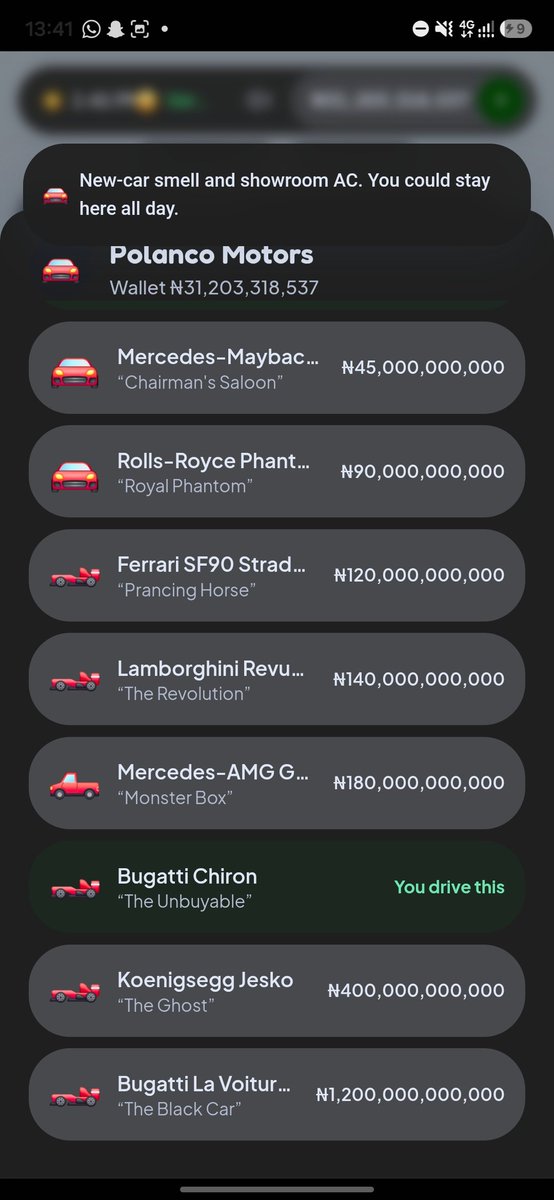Tap the Polanco Motors header car icon

61,270
